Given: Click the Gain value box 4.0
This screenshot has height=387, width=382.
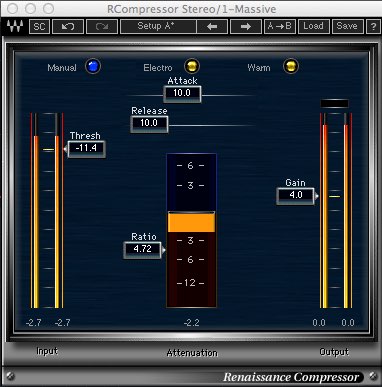Looking at the screenshot, I should pos(295,195).
